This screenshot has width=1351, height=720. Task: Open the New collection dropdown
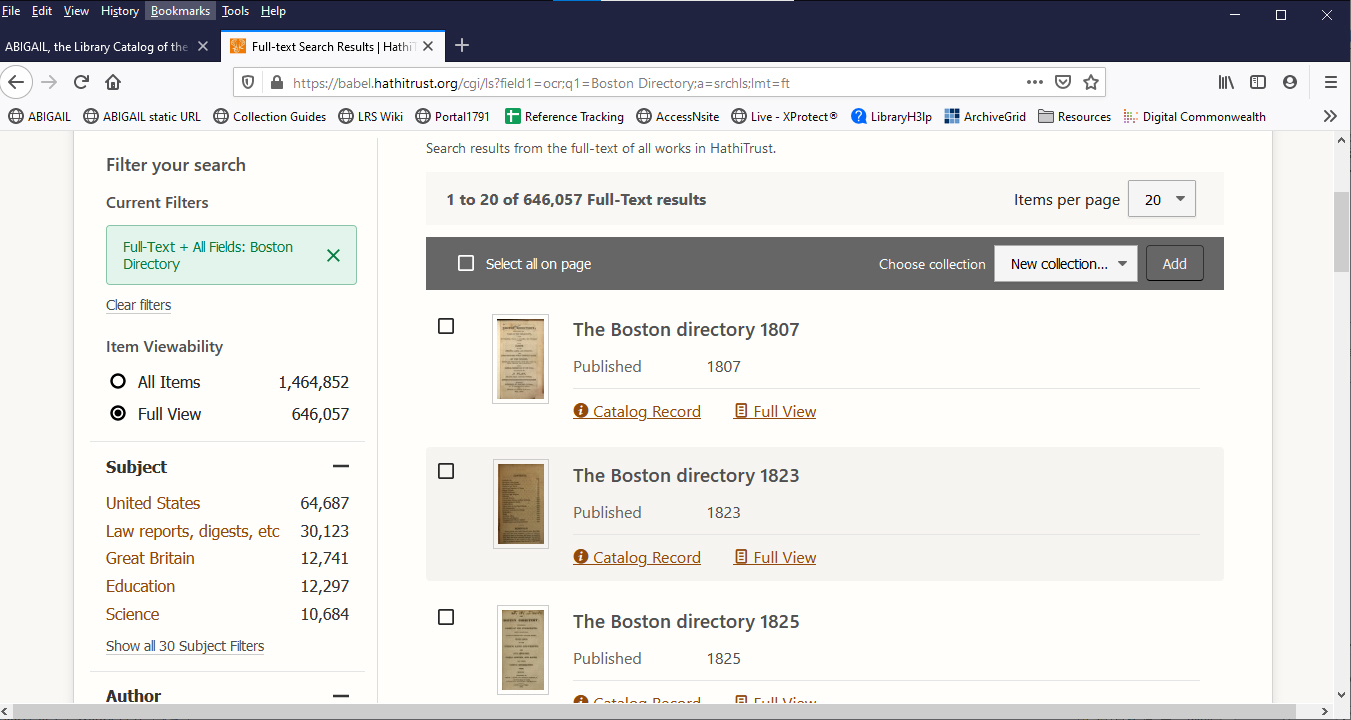point(1065,264)
